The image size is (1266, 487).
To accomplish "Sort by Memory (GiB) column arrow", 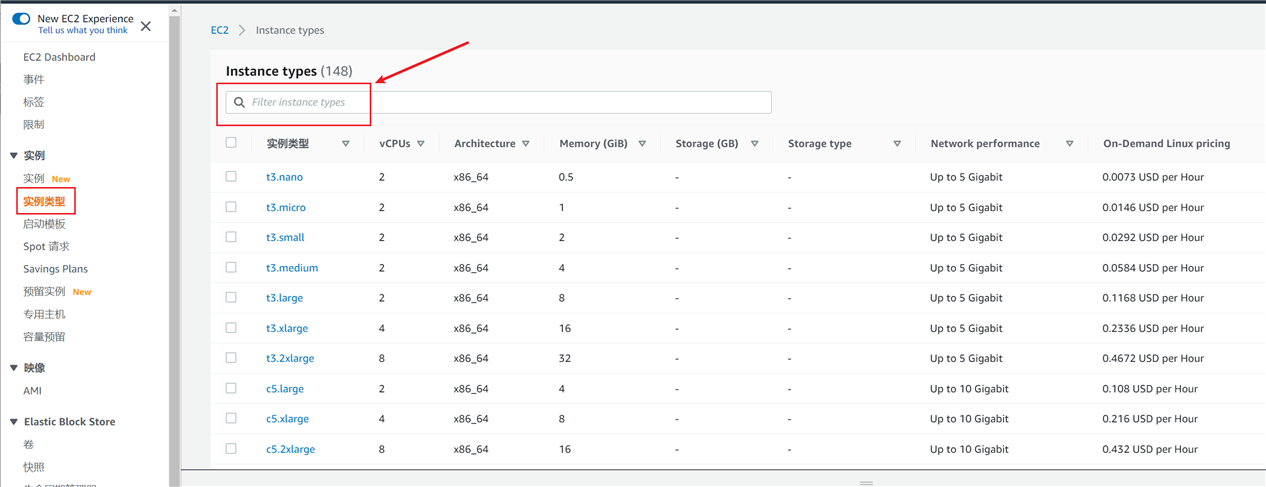I will coord(642,144).
